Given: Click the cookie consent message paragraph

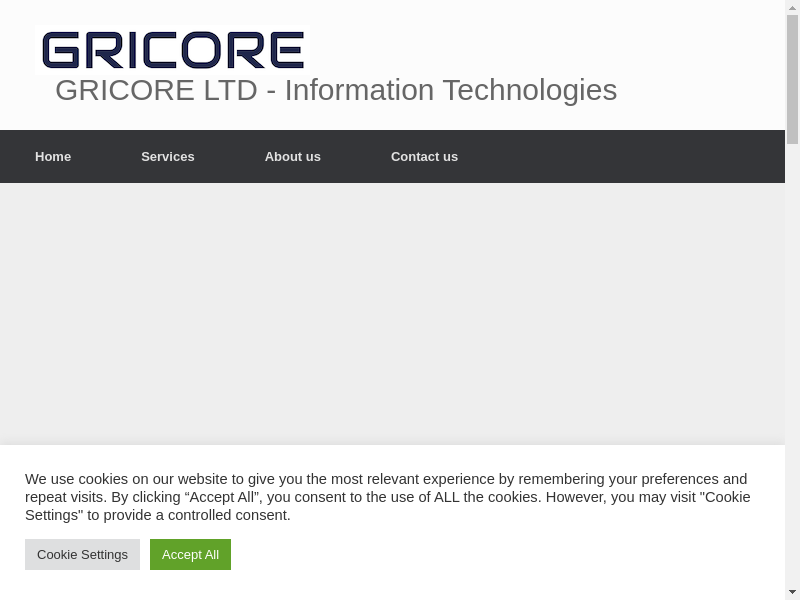Looking at the screenshot, I should (387, 497).
